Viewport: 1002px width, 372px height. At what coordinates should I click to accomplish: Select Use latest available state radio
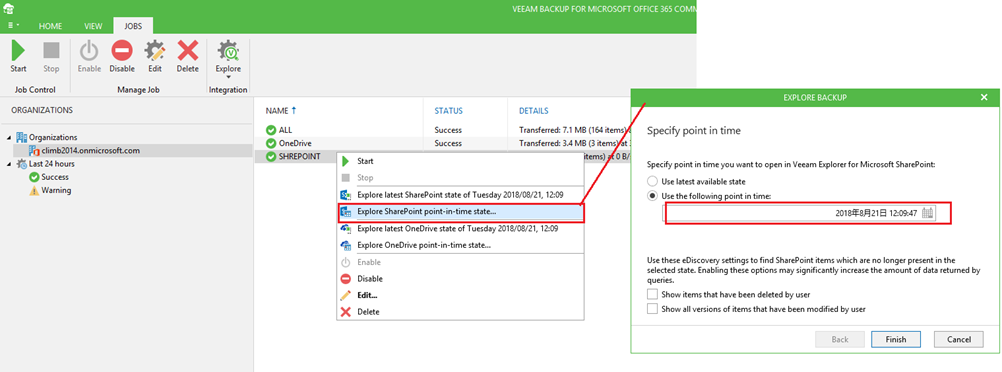(652, 182)
